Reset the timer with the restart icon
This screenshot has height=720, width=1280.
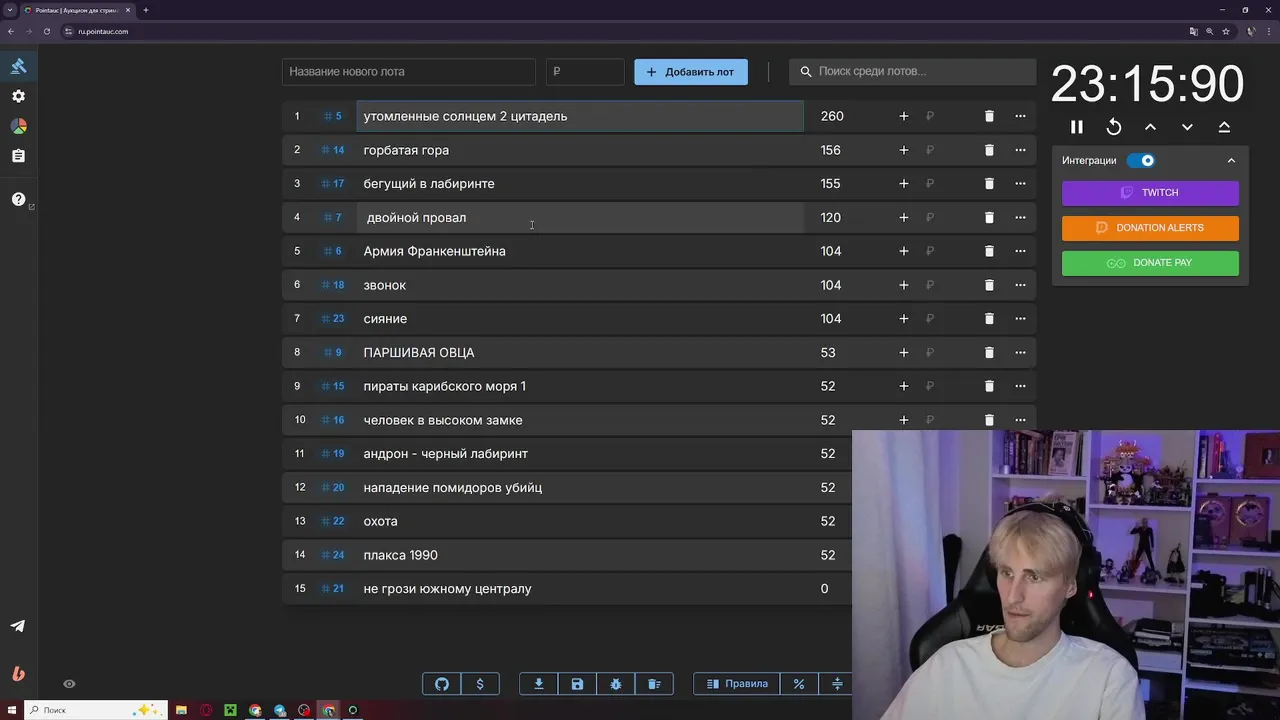[1114, 127]
